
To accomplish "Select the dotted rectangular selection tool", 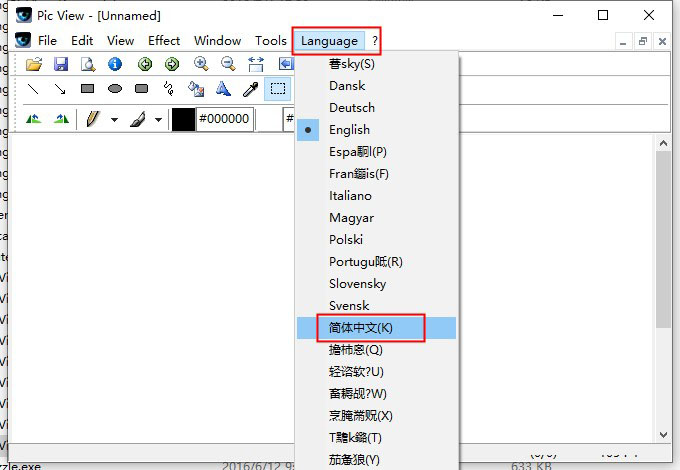I will [x=278, y=89].
